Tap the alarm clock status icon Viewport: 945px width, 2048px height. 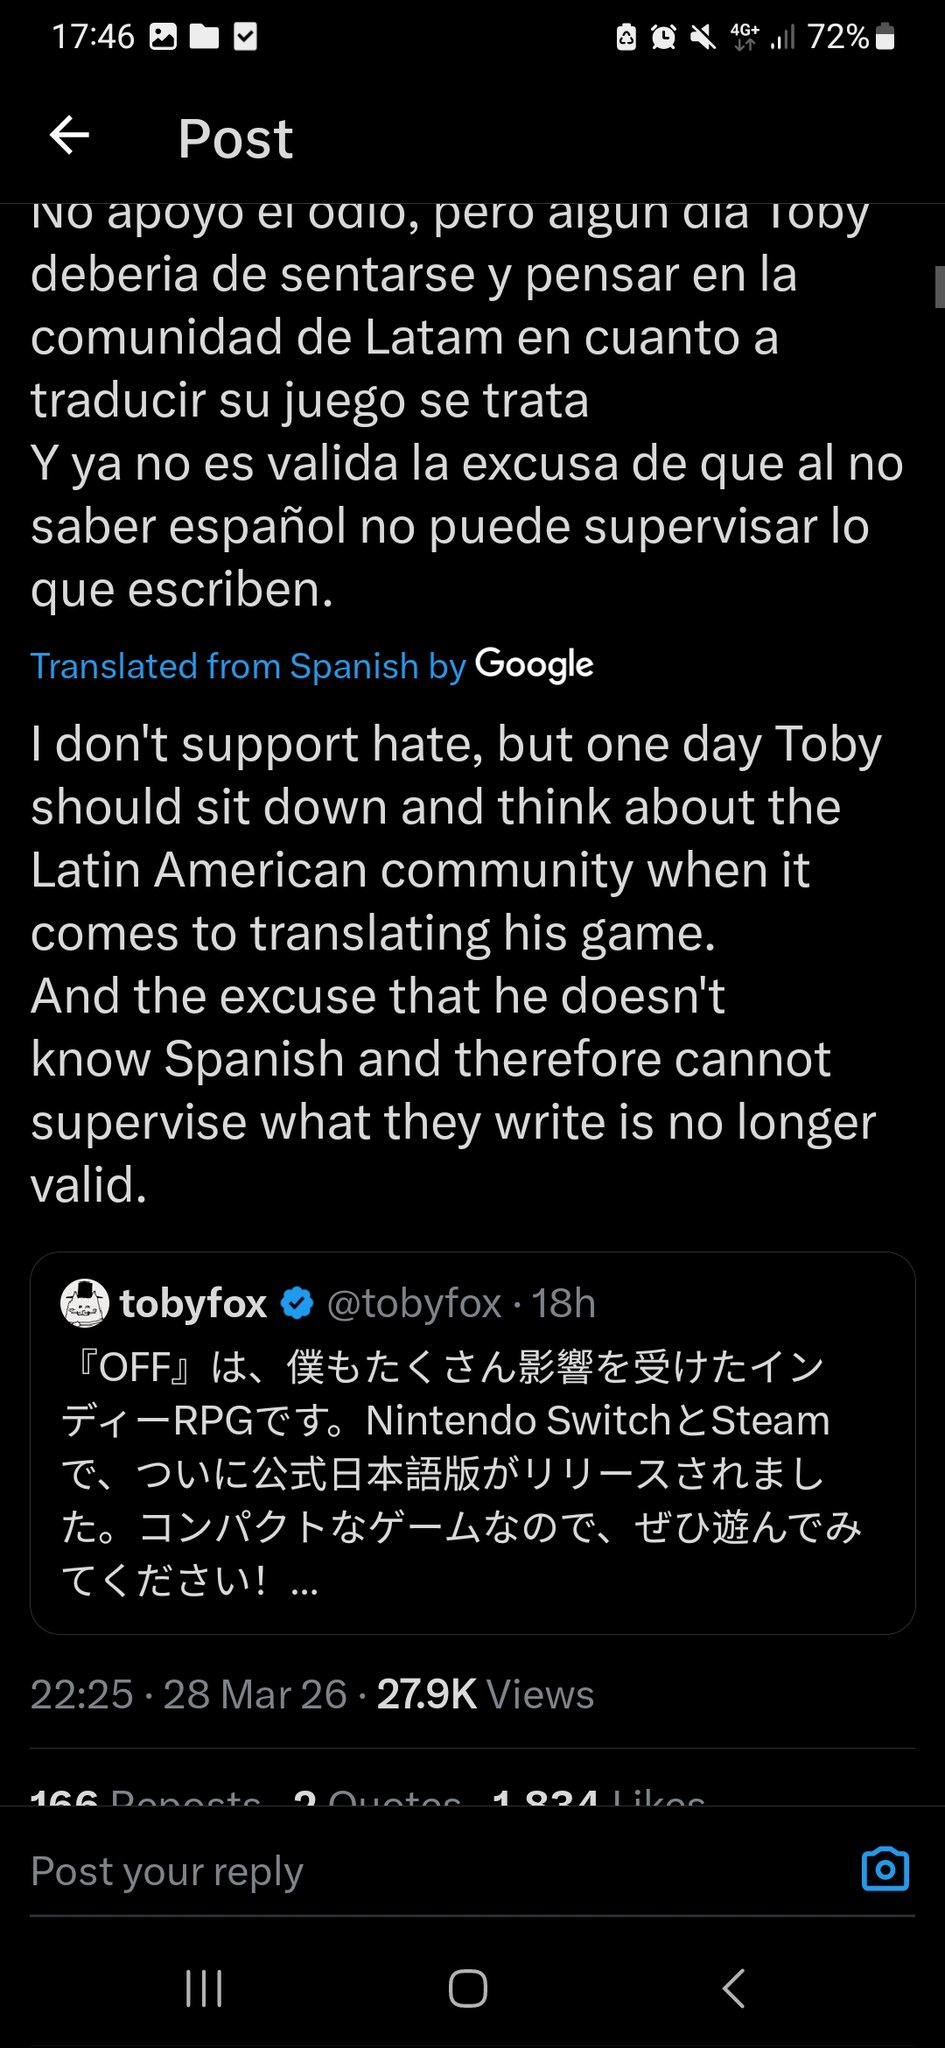[663, 38]
